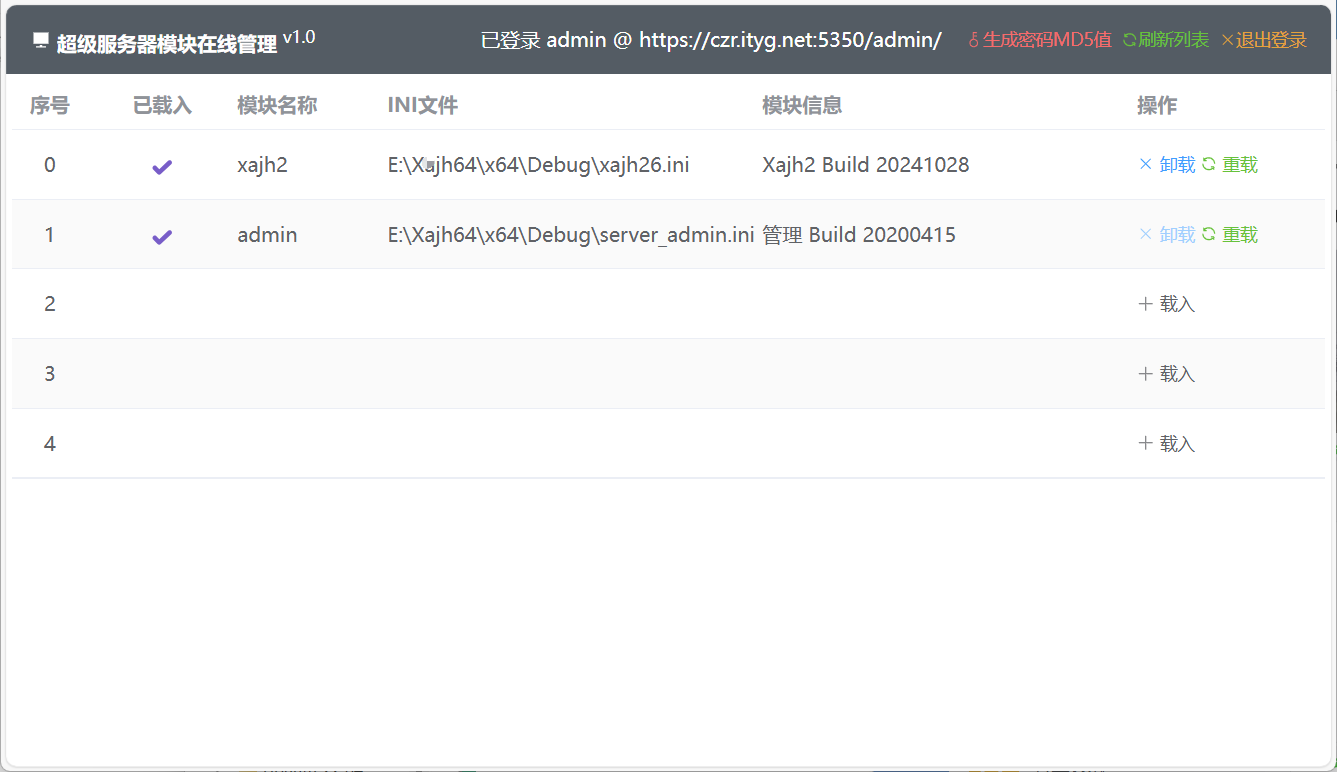
Task: Load a module into slot 2
Action: point(1167,304)
